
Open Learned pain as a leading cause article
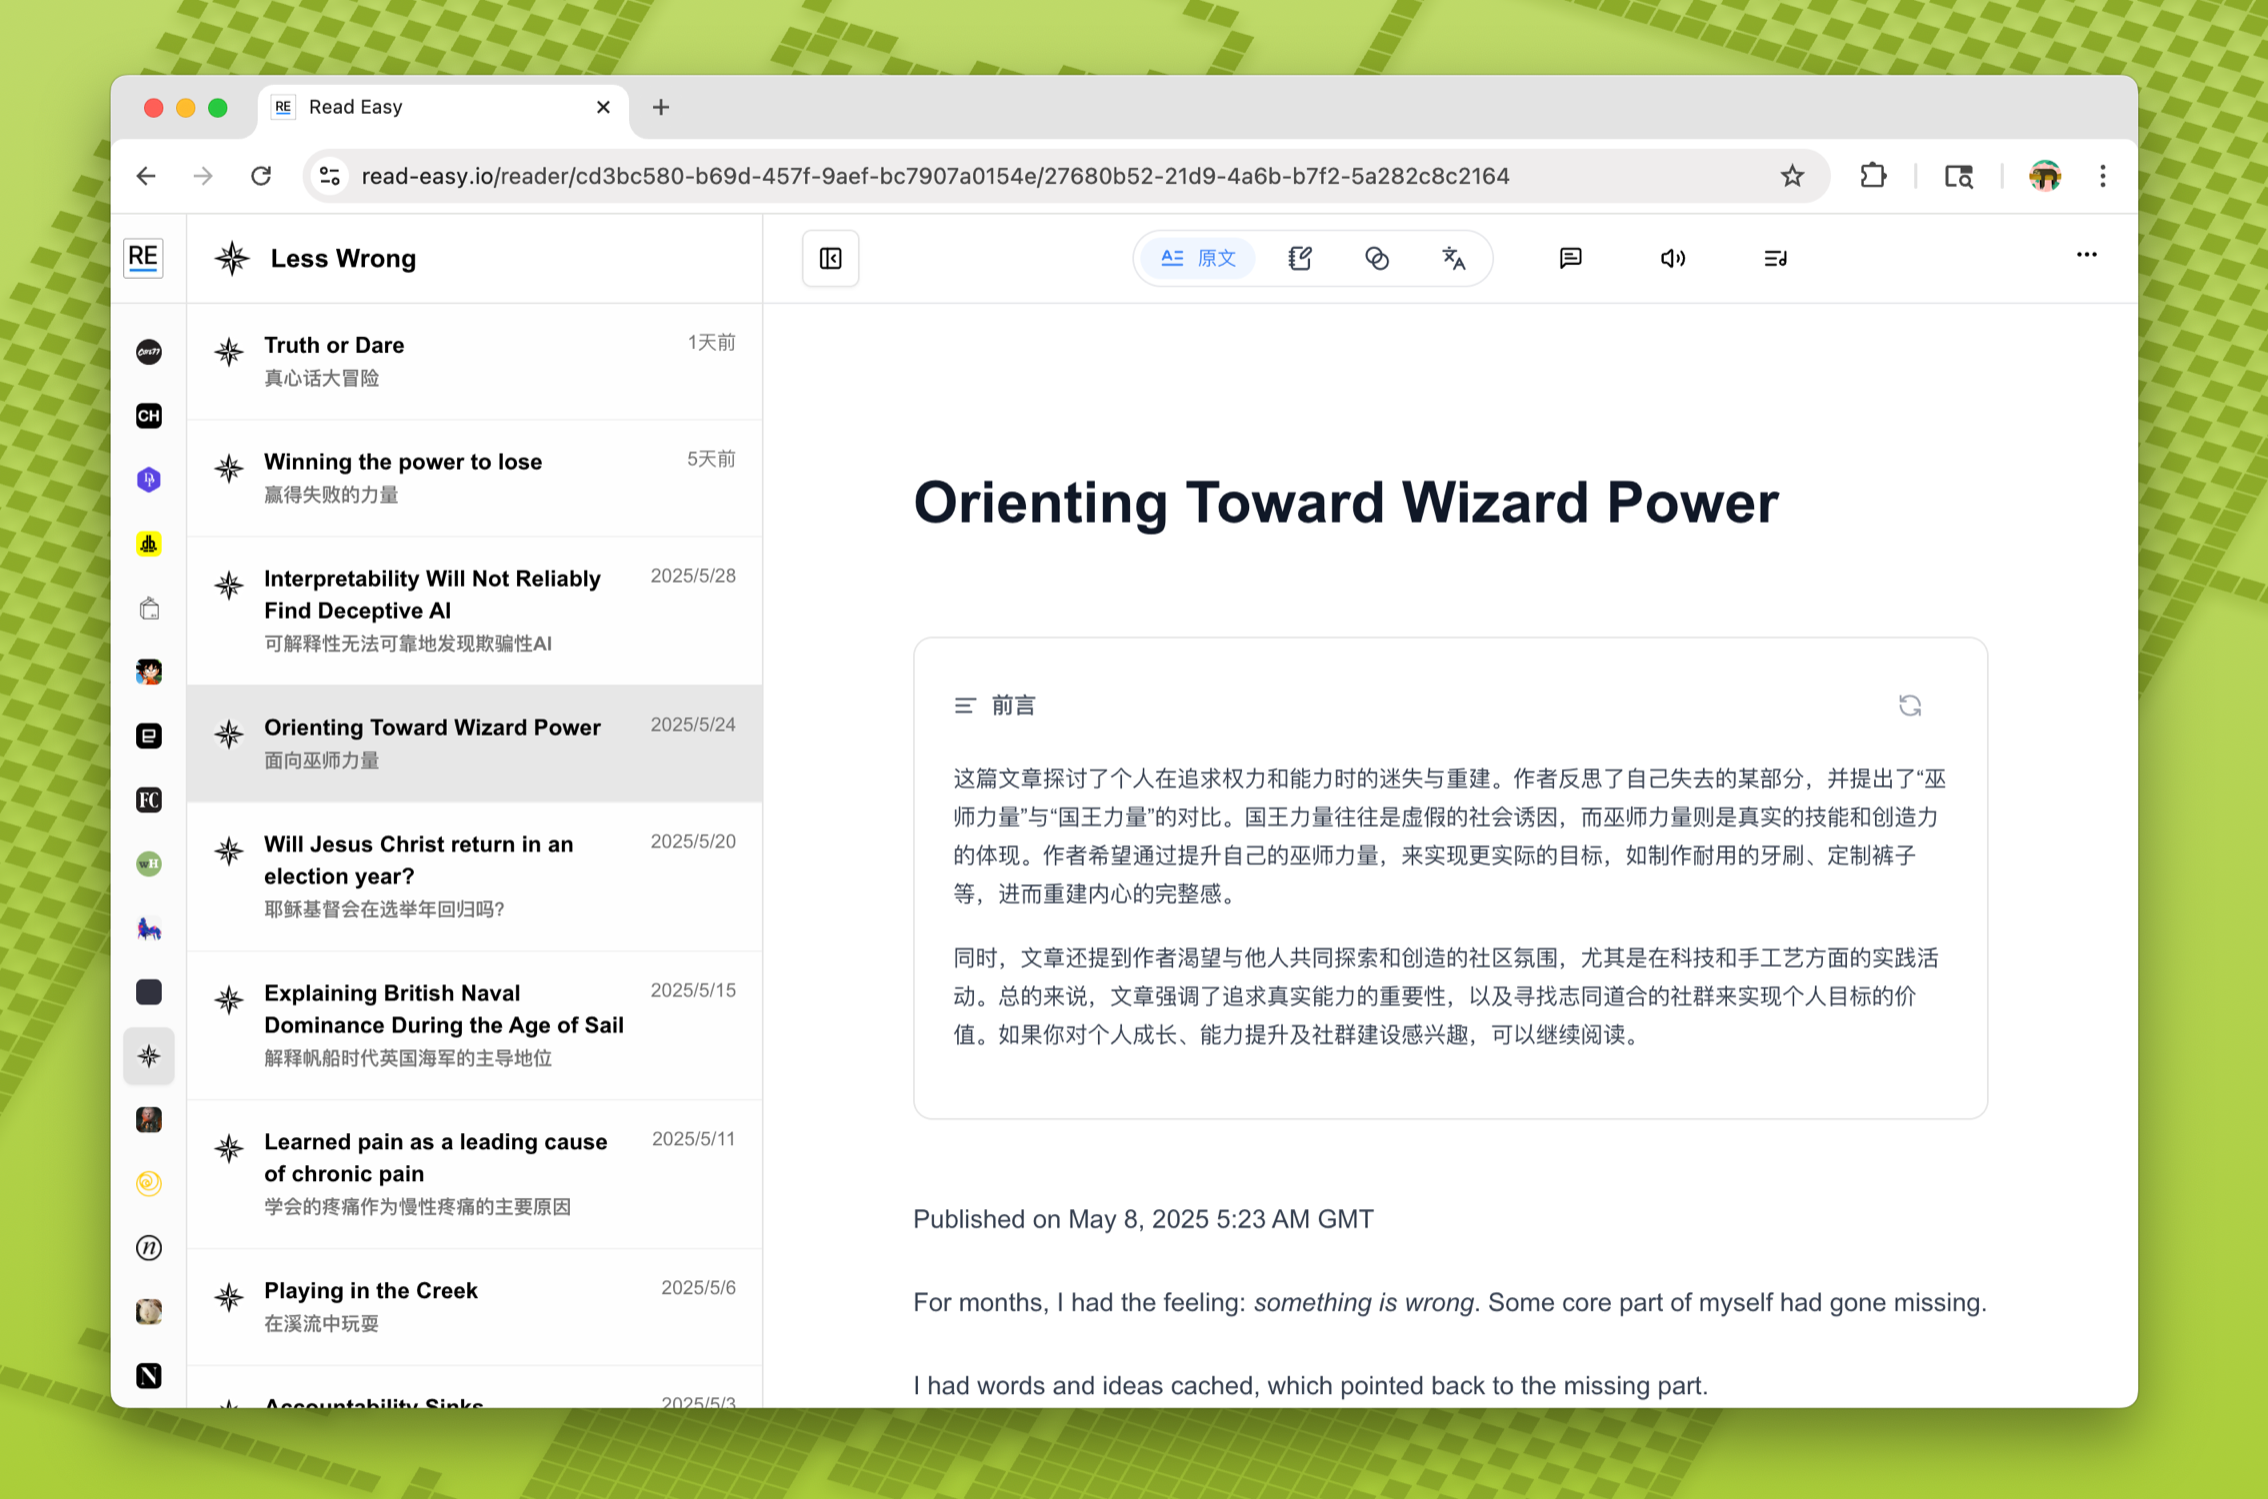pos(475,1174)
